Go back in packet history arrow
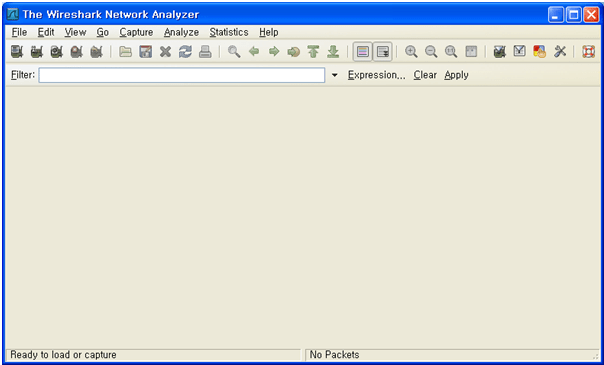 (x=254, y=51)
